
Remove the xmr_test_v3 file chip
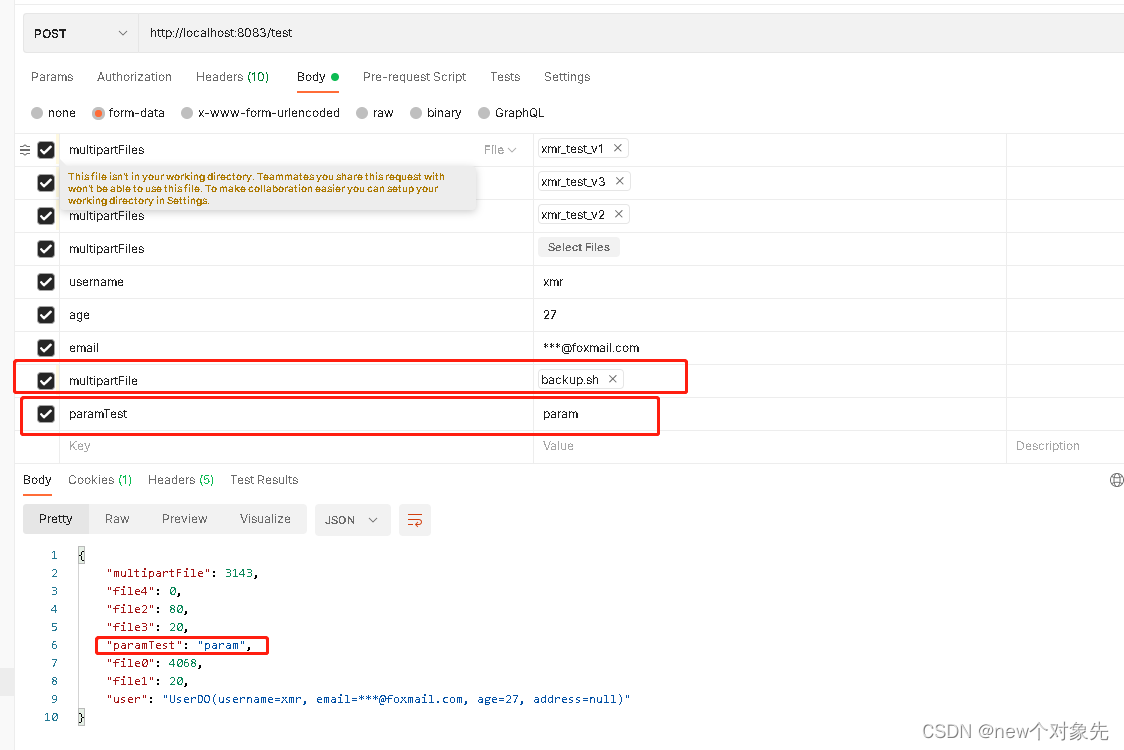pos(620,181)
